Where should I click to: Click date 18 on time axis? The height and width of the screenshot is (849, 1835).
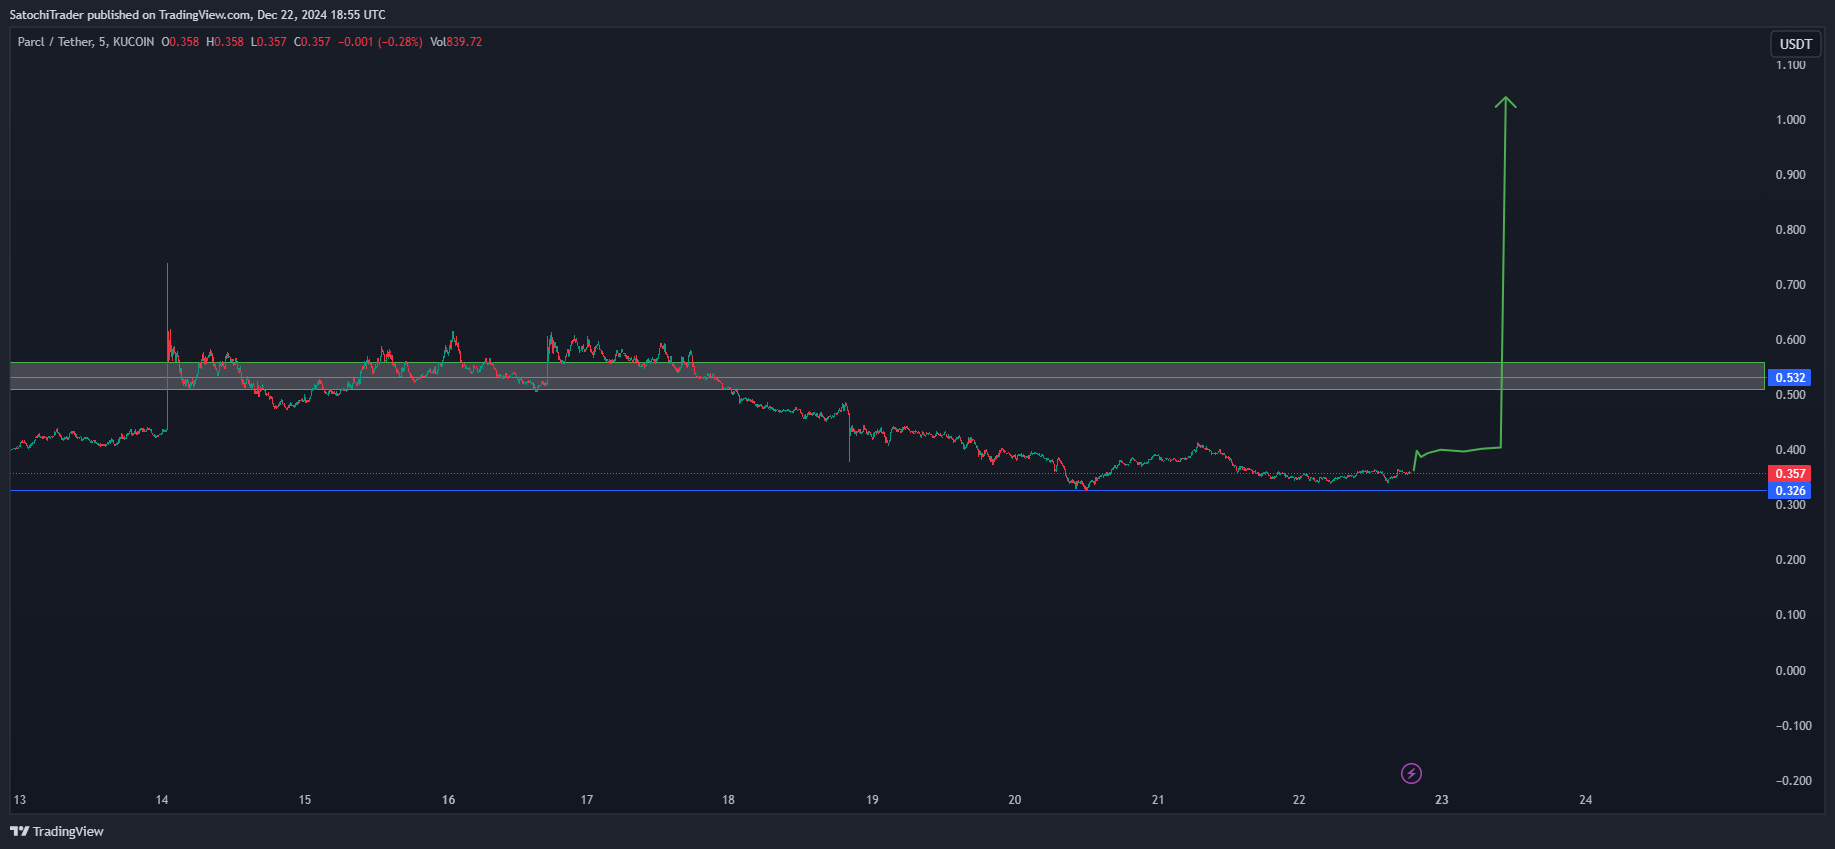tap(728, 800)
